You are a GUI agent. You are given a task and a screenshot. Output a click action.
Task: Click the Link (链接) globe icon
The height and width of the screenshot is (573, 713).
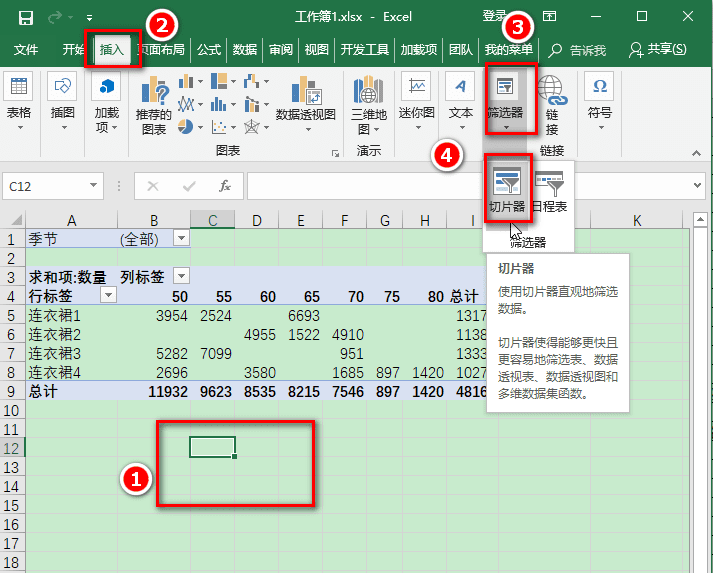[x=552, y=90]
